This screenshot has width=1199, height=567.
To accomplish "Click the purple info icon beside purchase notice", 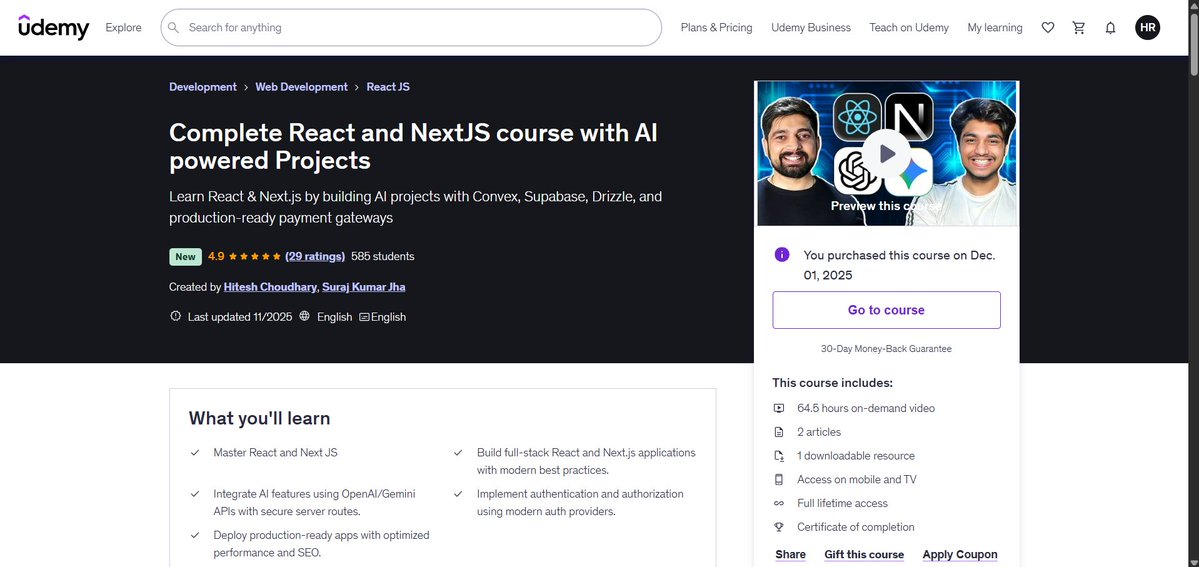I will 781,255.
